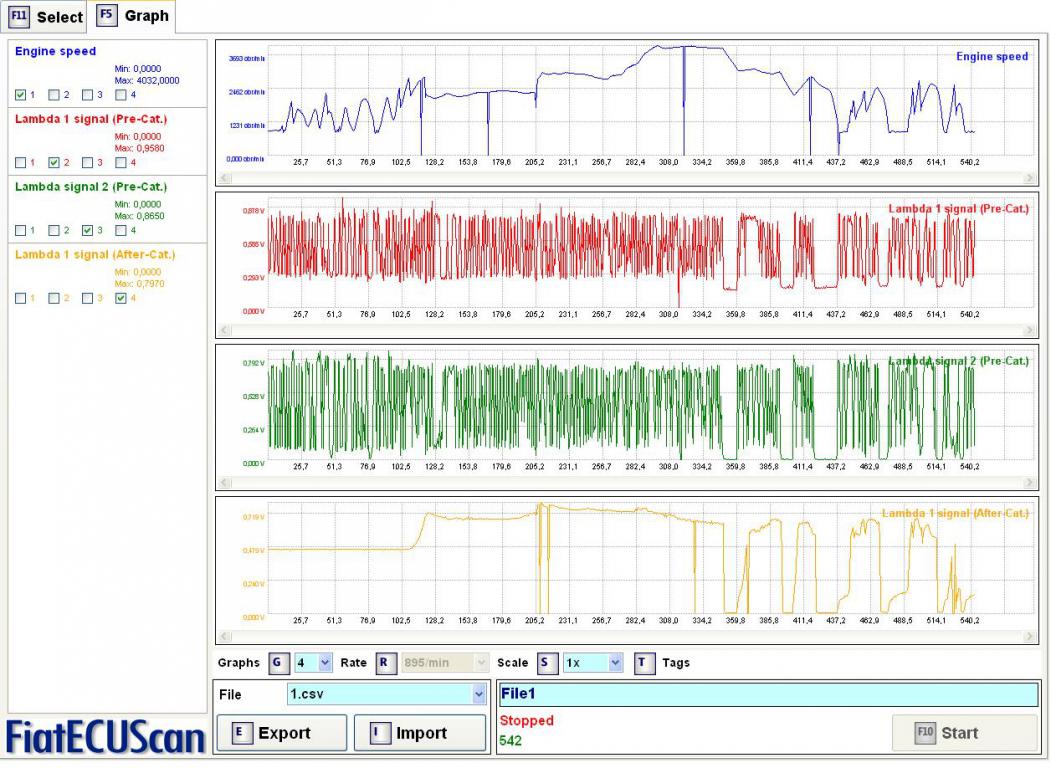Open the Scale dropdown showing 1x
1051x768 pixels.
tap(615, 663)
